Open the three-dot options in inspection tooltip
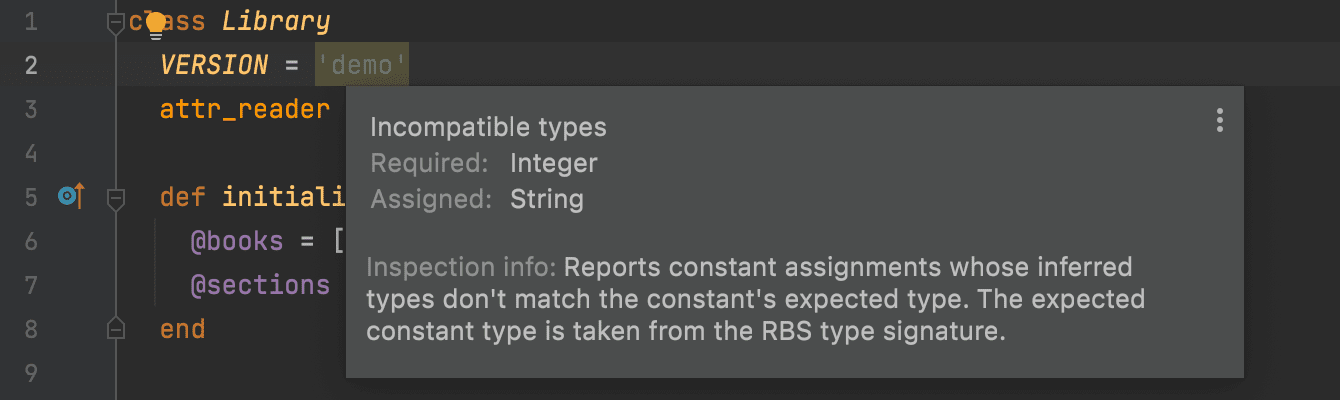Screen dimensions: 1340x400 coord(1219,121)
